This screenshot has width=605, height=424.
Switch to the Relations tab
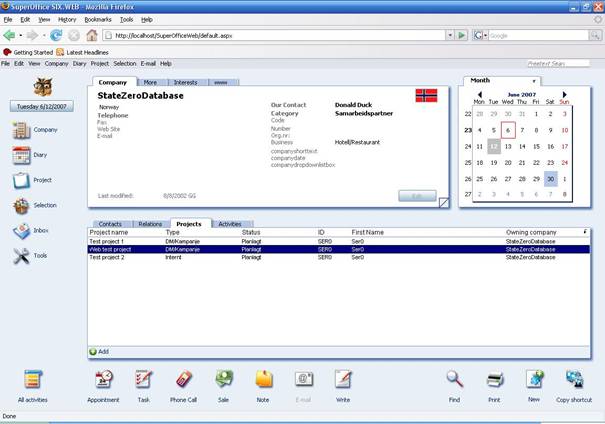coord(150,224)
